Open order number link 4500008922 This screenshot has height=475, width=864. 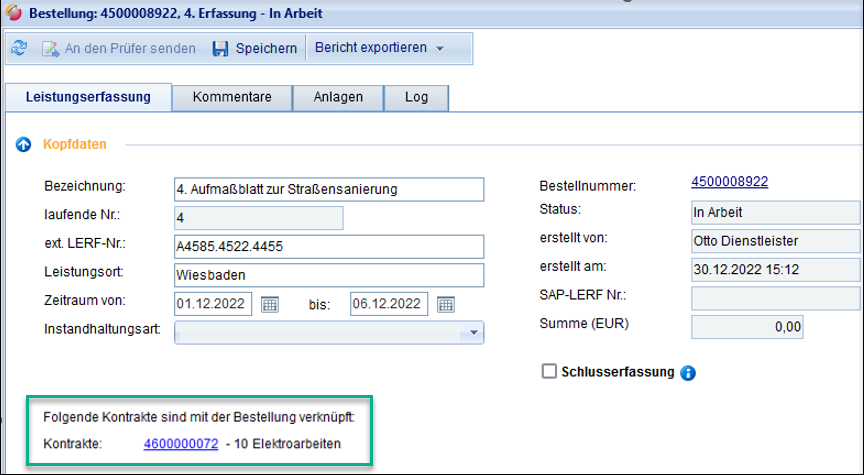pos(729,182)
